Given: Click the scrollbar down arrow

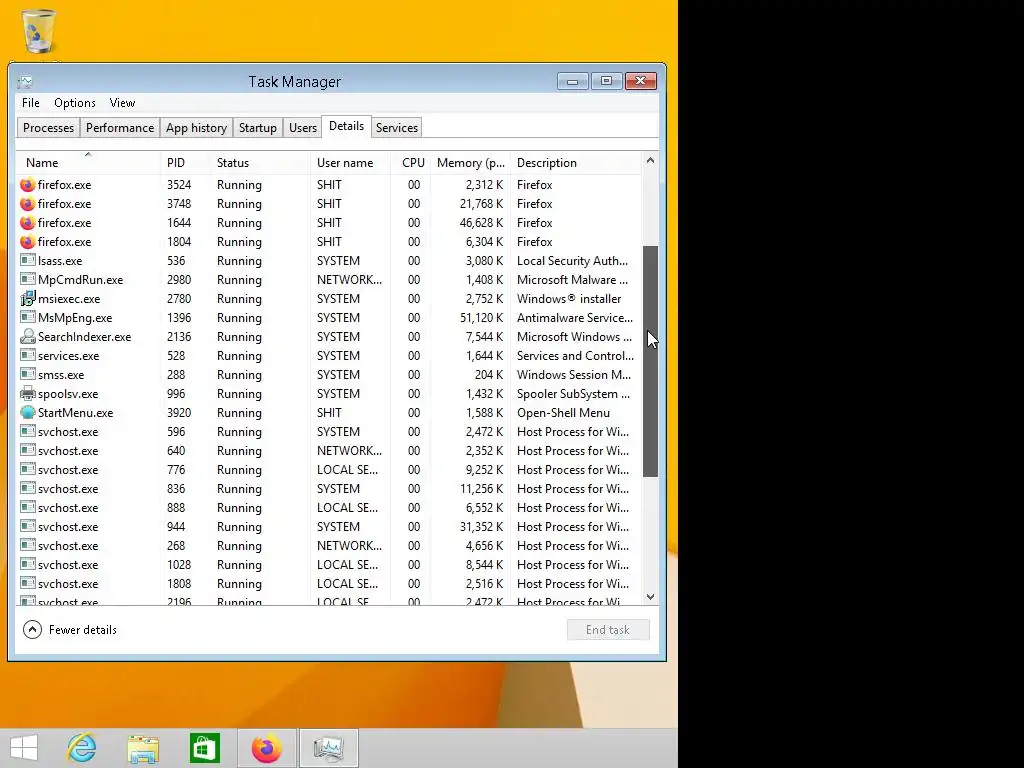Looking at the screenshot, I should (650, 597).
